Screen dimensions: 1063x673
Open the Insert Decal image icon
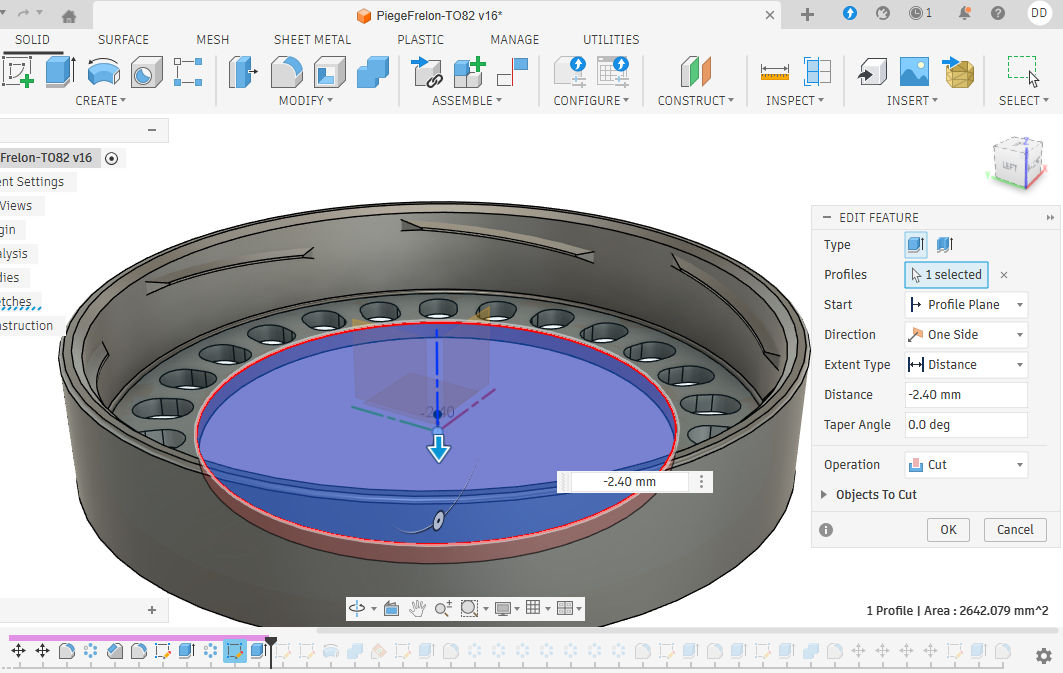(914, 71)
